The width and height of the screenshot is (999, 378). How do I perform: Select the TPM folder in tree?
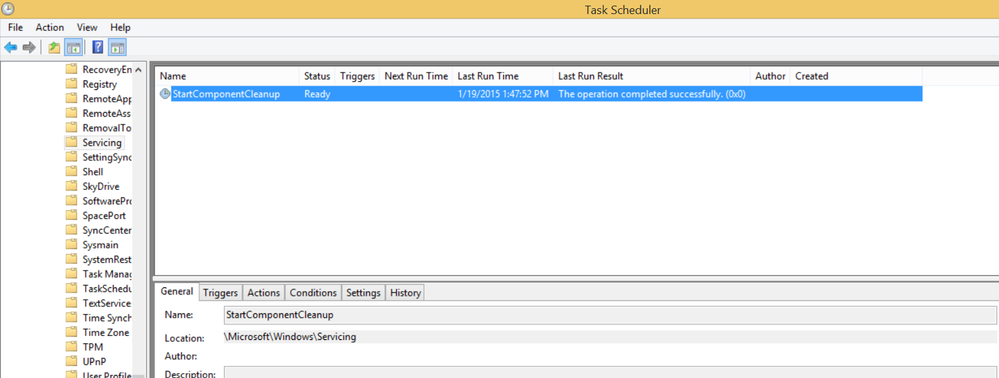93,347
